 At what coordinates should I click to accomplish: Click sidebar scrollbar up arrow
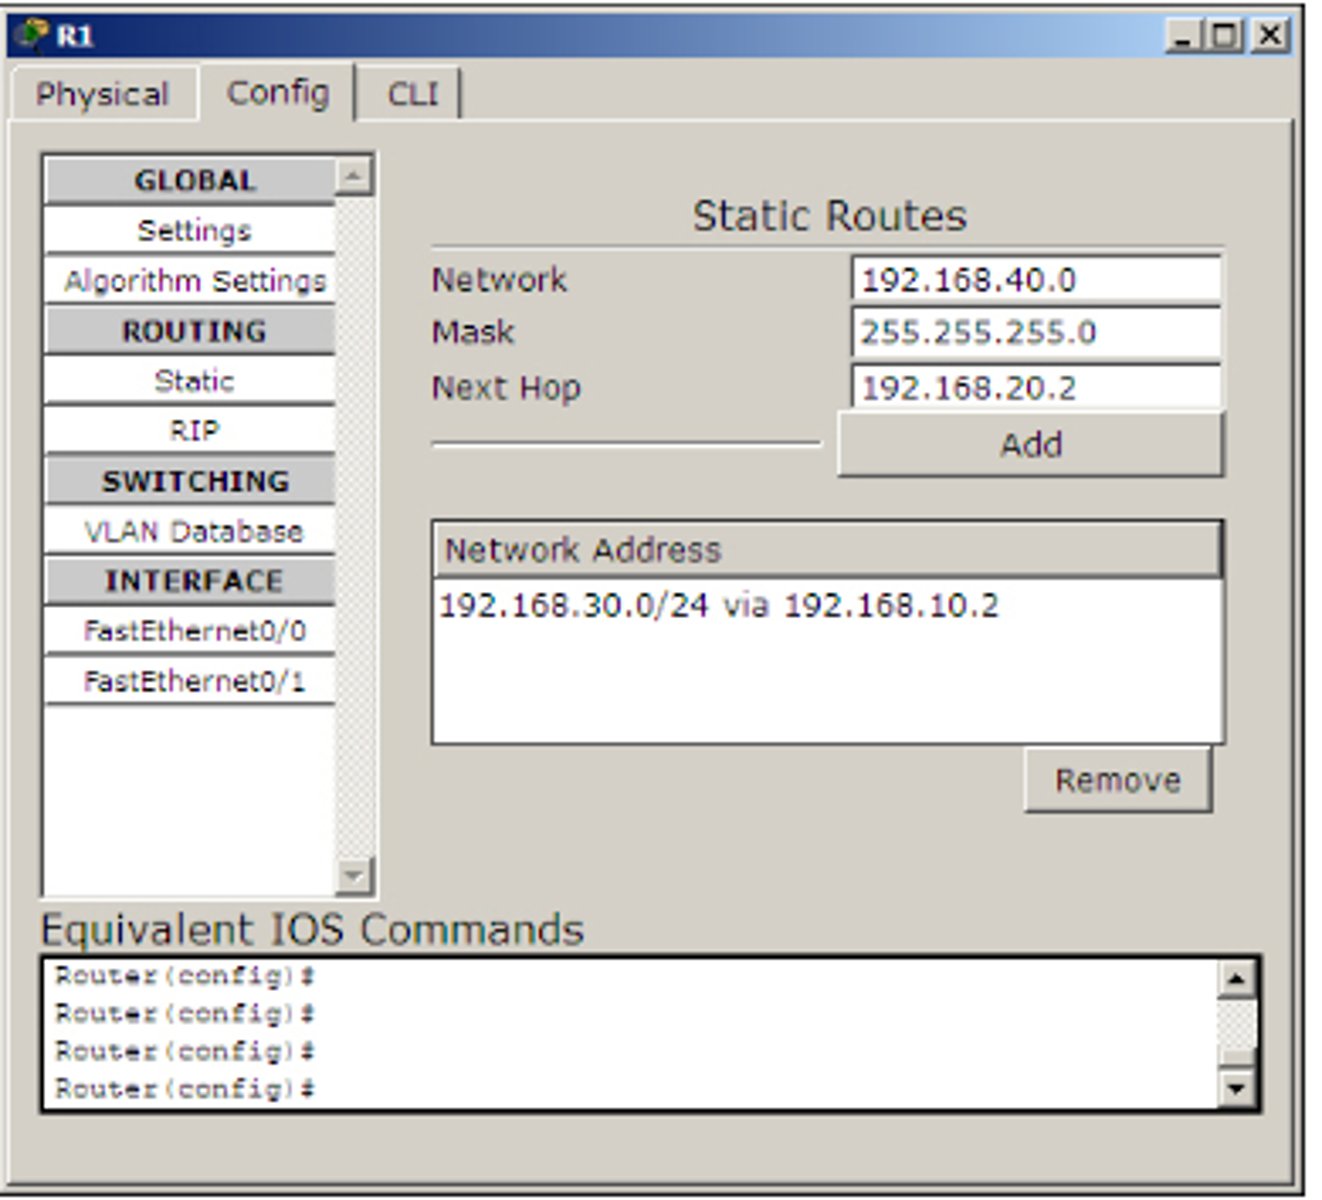pyautogui.click(x=353, y=177)
